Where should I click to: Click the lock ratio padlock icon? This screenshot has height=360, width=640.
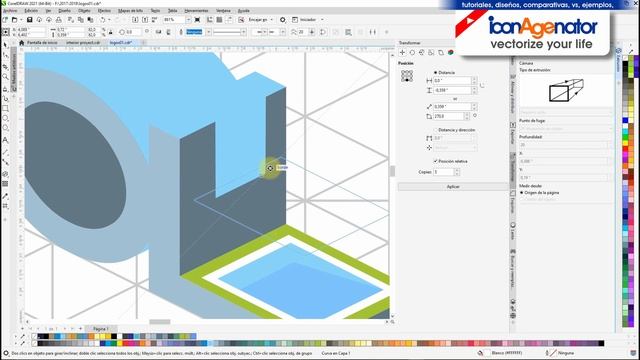point(111,32)
